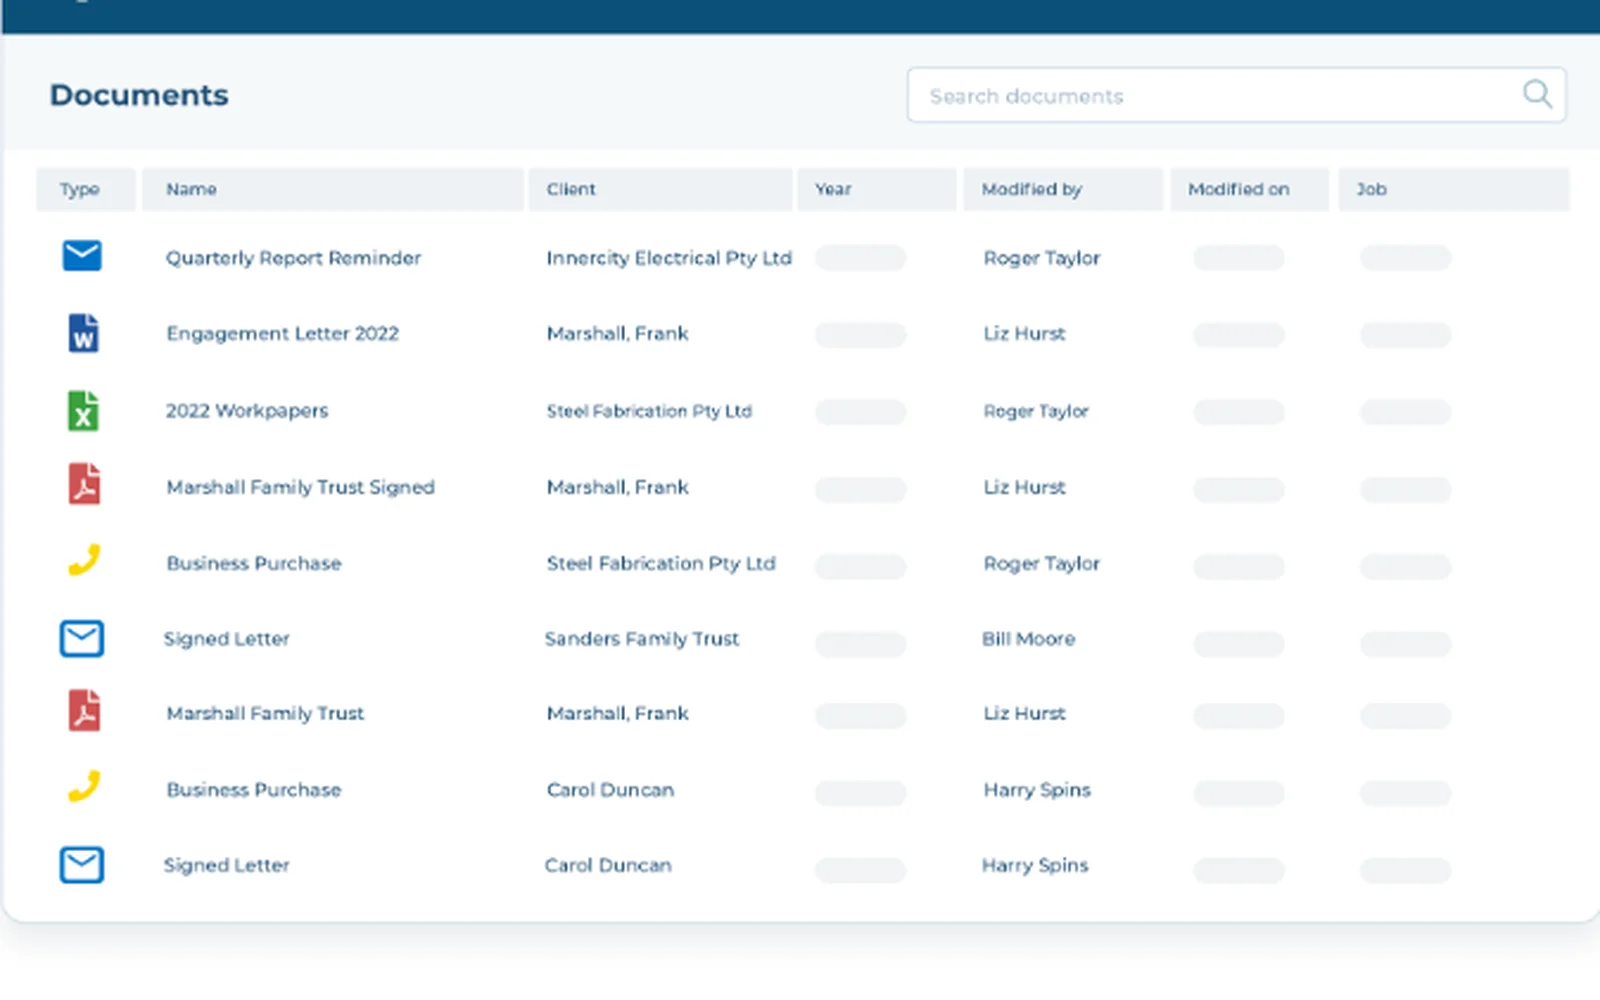This screenshot has height=1000, width=1600.
Task: Select the 2022 Workpapers name
Action: [x=247, y=411]
